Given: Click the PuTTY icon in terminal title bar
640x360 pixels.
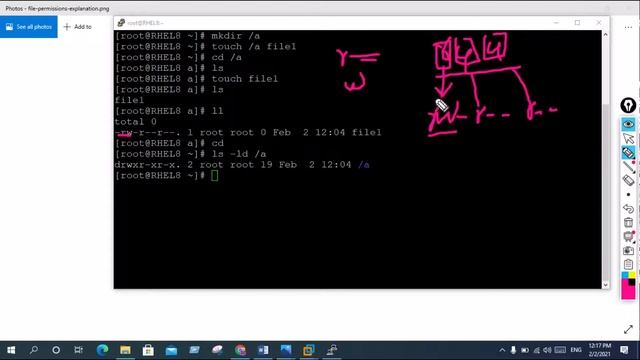Looking at the screenshot, I should pos(121,23).
